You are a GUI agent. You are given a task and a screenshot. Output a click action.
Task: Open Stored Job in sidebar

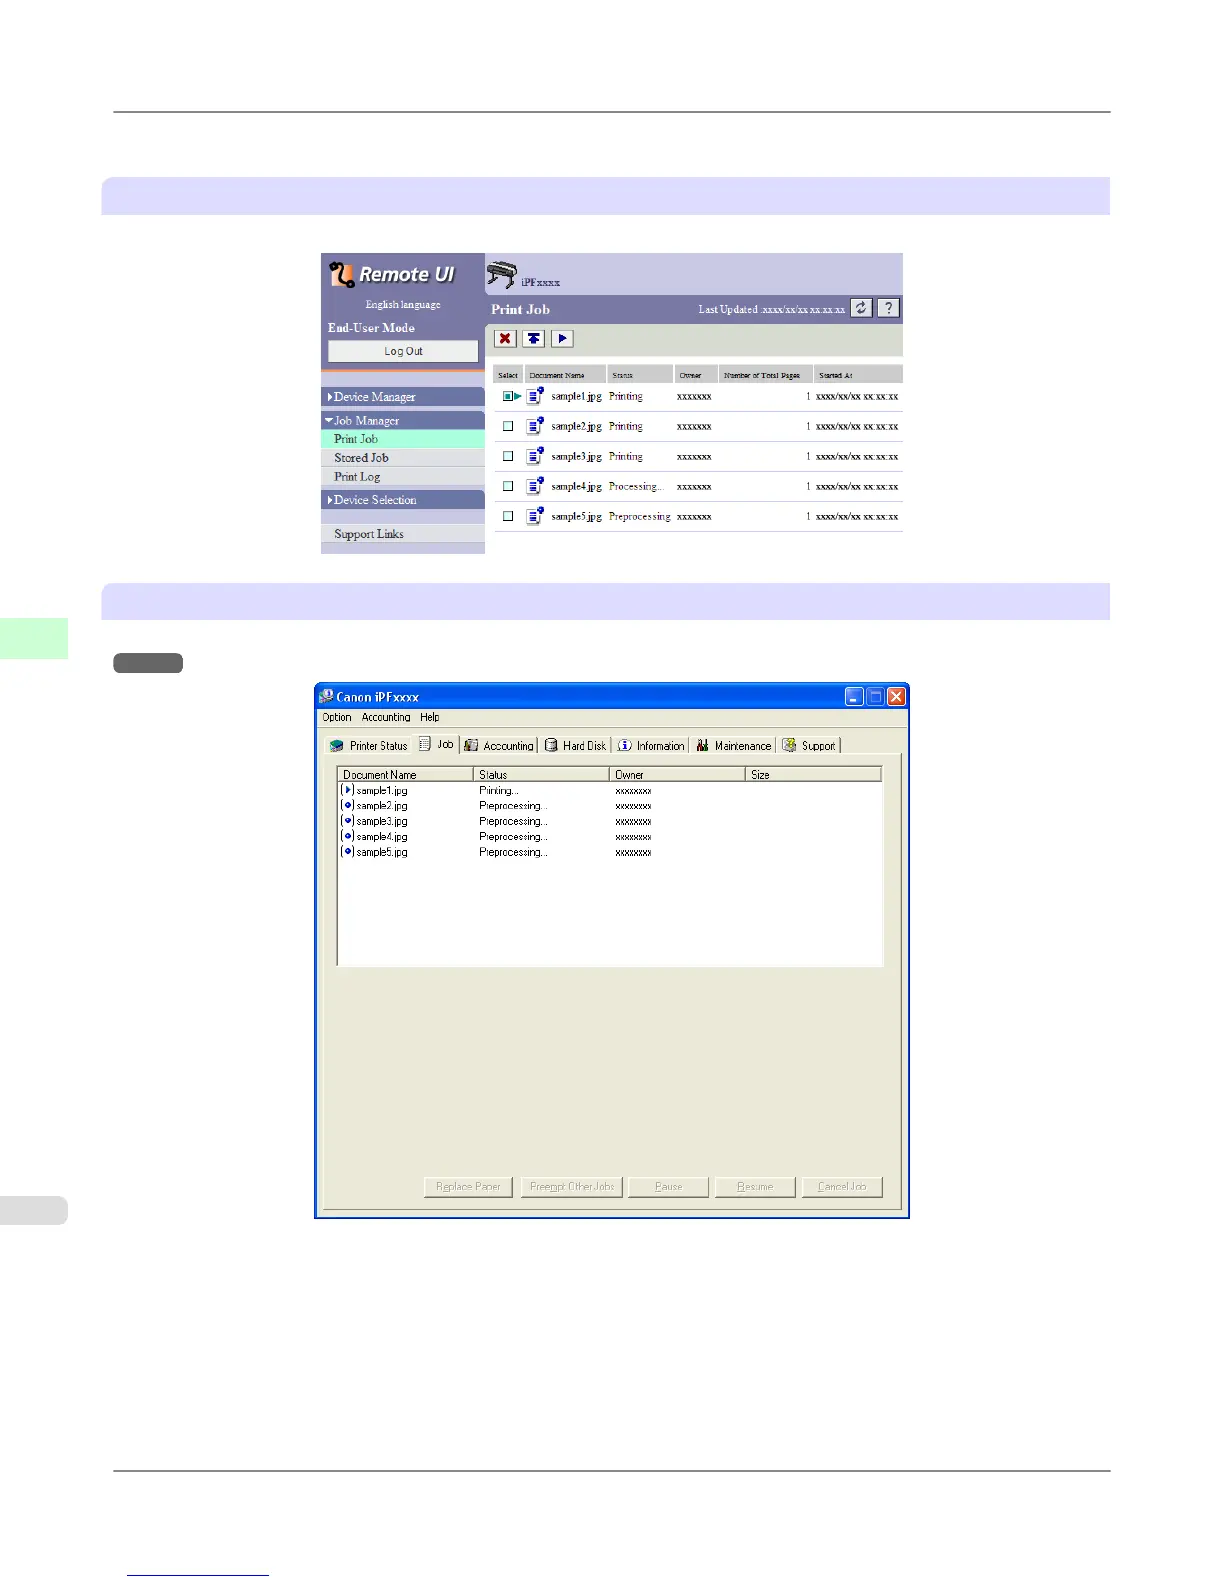402,458
